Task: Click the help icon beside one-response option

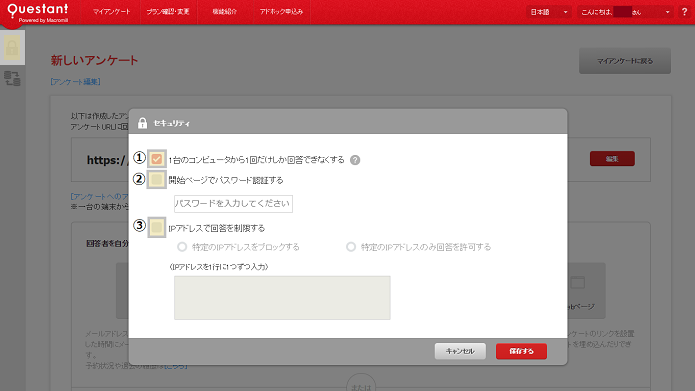Action: 355,160
